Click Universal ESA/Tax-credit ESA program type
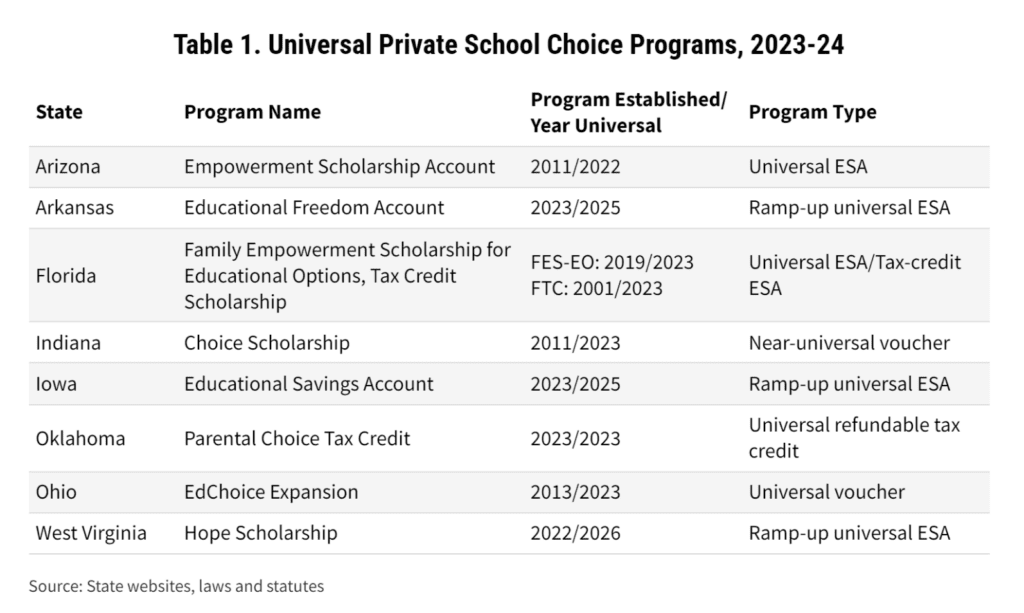Viewport: 1024px width, 613px height. pos(855,275)
